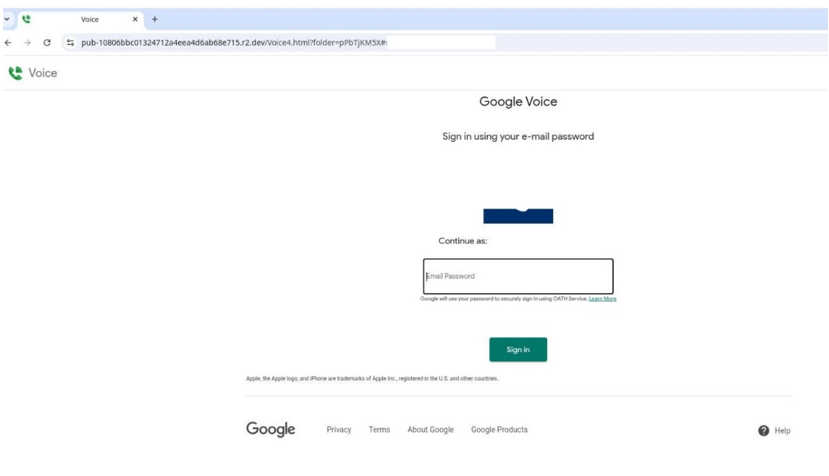Open the Learn More link
This screenshot has height=476, width=829.
coord(602,299)
